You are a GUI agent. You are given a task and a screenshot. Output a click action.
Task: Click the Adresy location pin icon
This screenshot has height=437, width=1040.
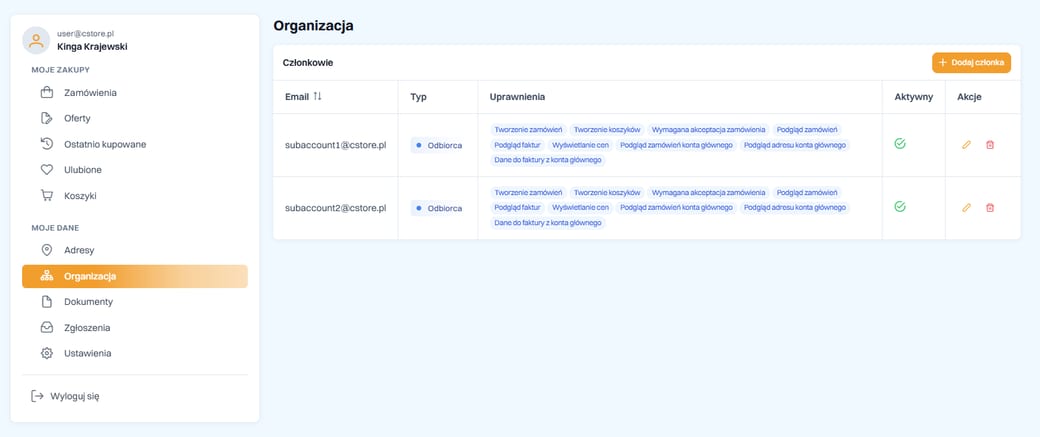coord(46,250)
